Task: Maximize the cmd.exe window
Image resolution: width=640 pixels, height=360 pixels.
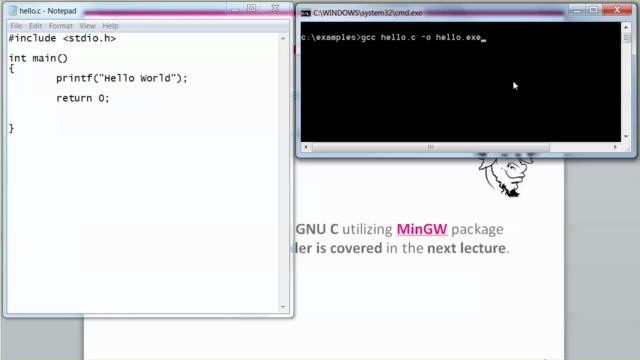Action: click(593, 10)
